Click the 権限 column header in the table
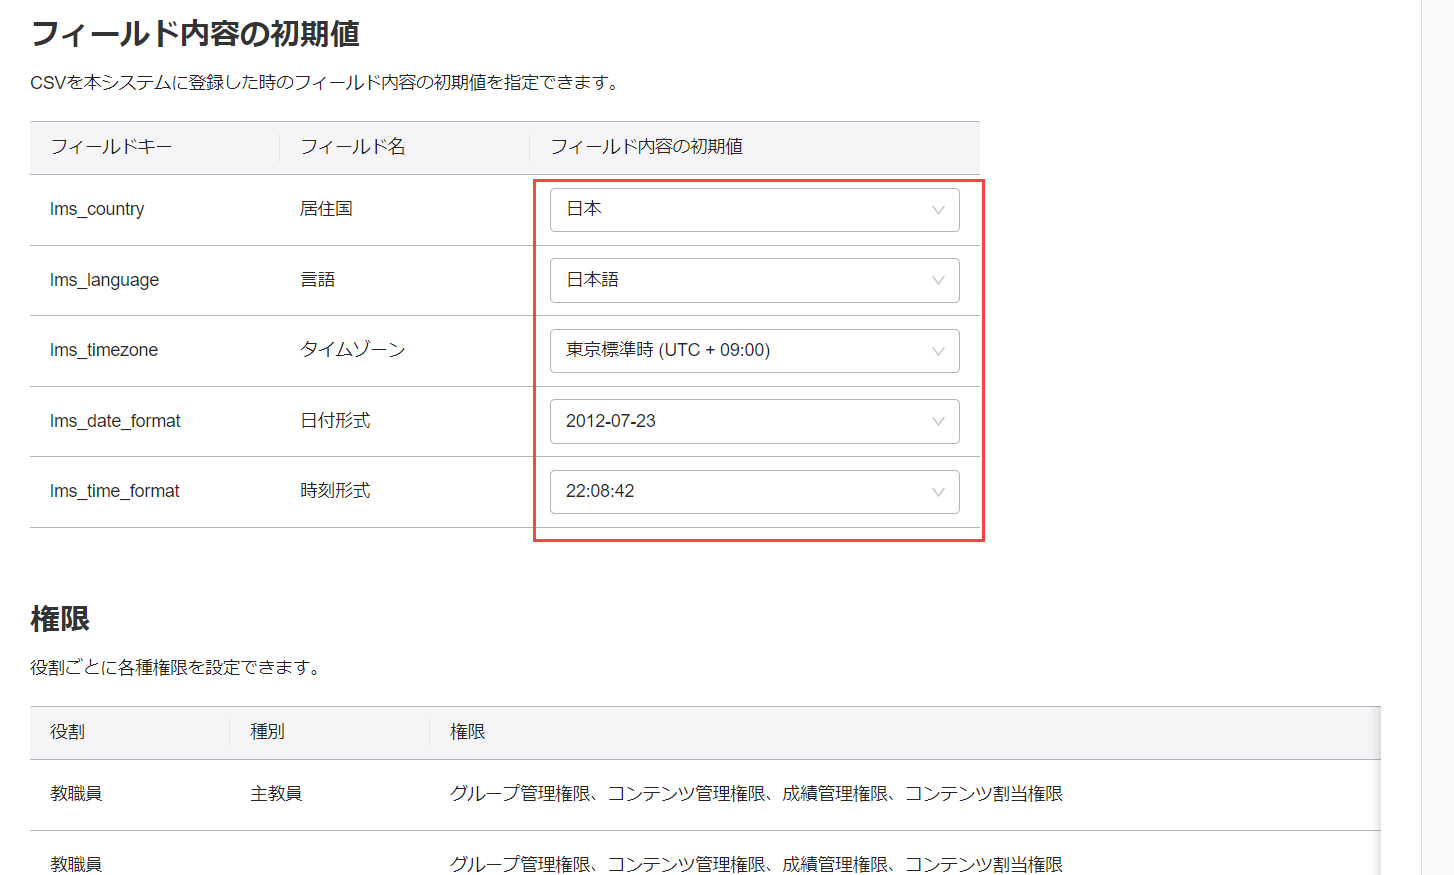This screenshot has height=875, width=1454. click(467, 732)
